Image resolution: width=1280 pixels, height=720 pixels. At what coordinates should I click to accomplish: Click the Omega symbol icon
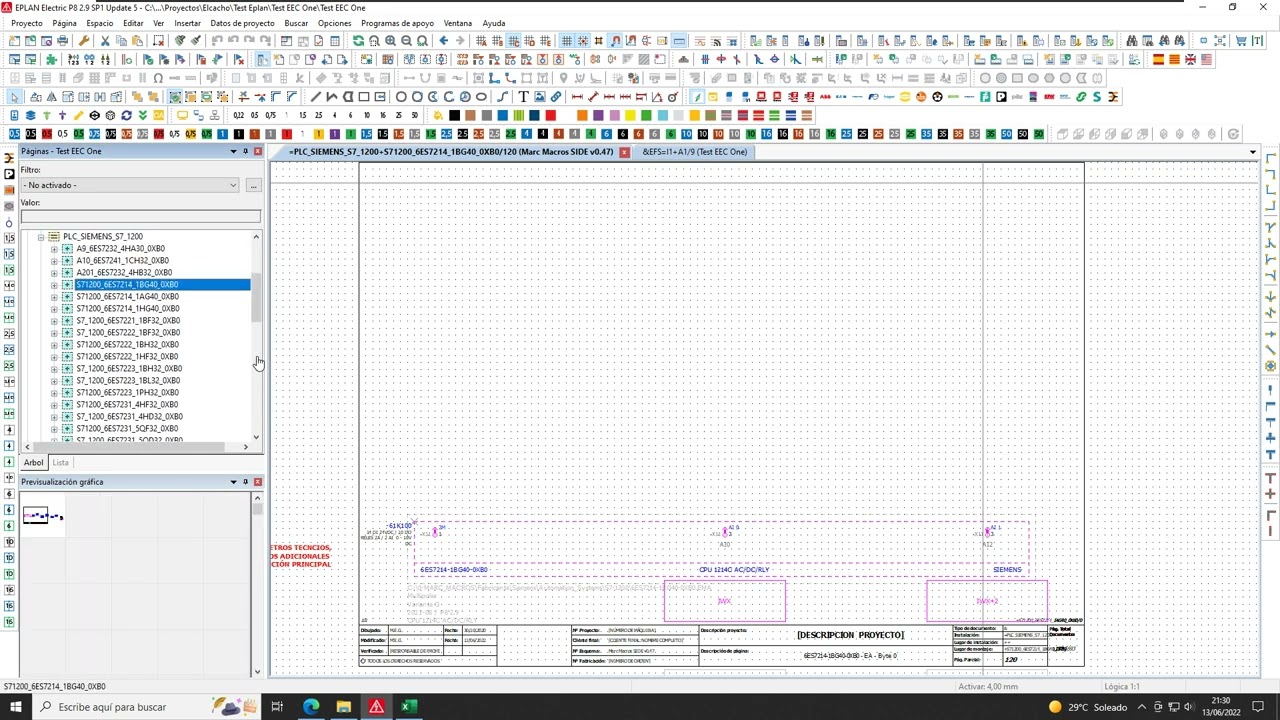pos(158,78)
